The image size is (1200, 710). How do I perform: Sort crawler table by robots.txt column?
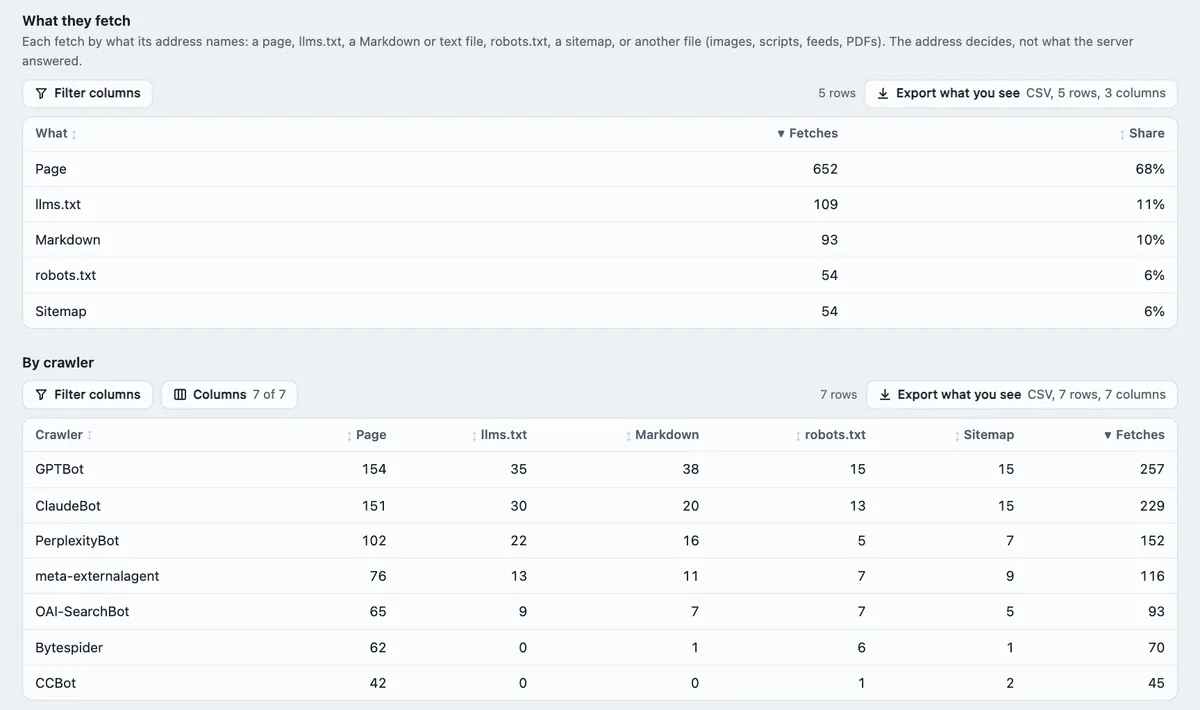[x=830, y=435]
